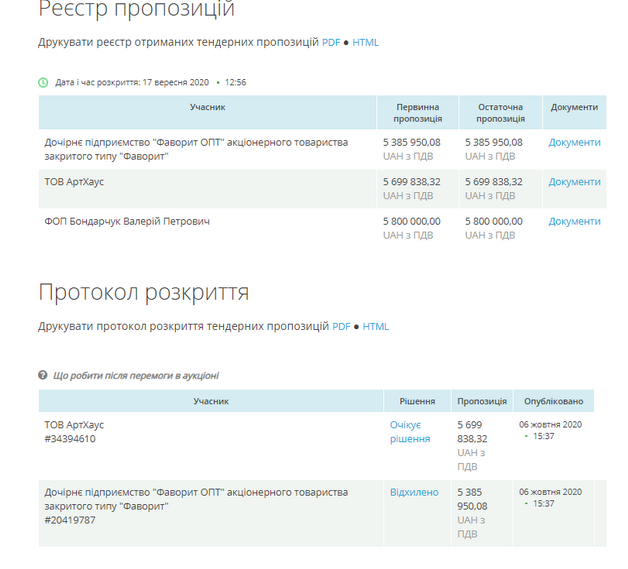Click the 'Опубліковано' column header
Viewport: 628px width, 569px height.
coord(553,401)
